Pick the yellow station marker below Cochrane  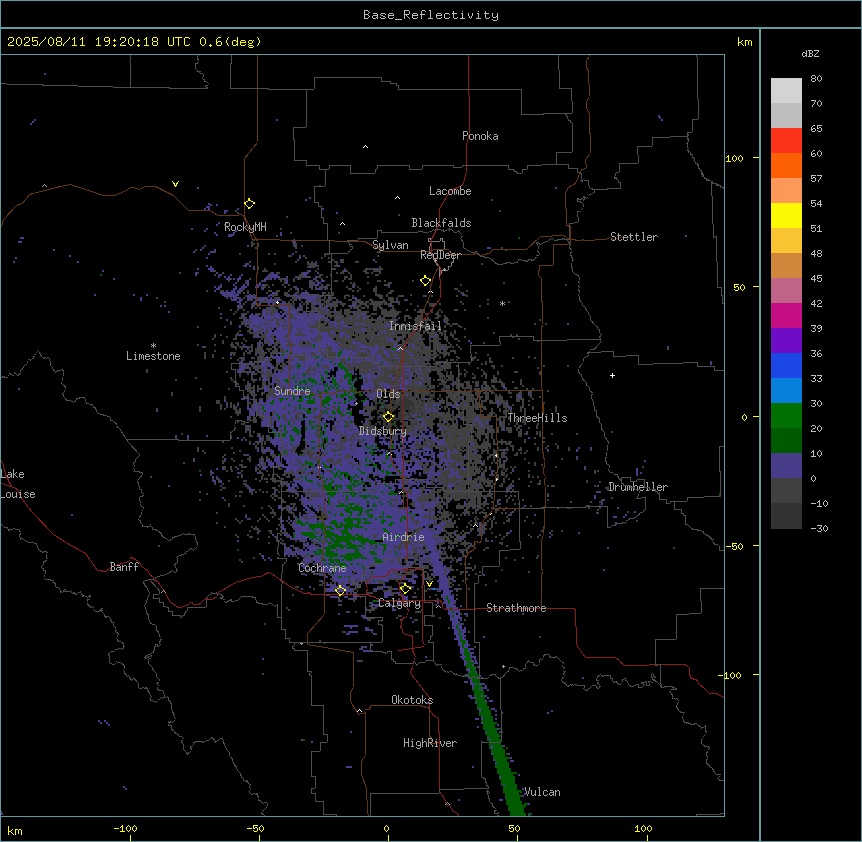(340, 591)
